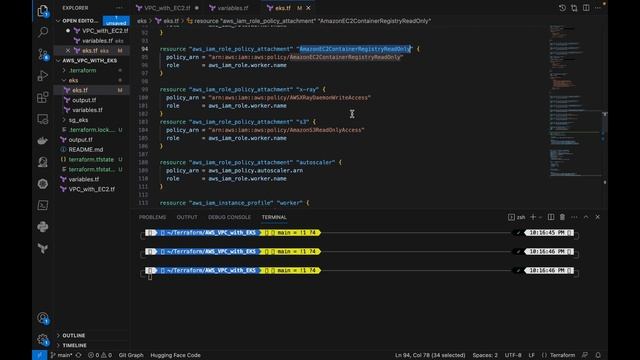640x360 pixels.
Task: Open terminal panel ellipsis menu
Action: (x=574, y=217)
